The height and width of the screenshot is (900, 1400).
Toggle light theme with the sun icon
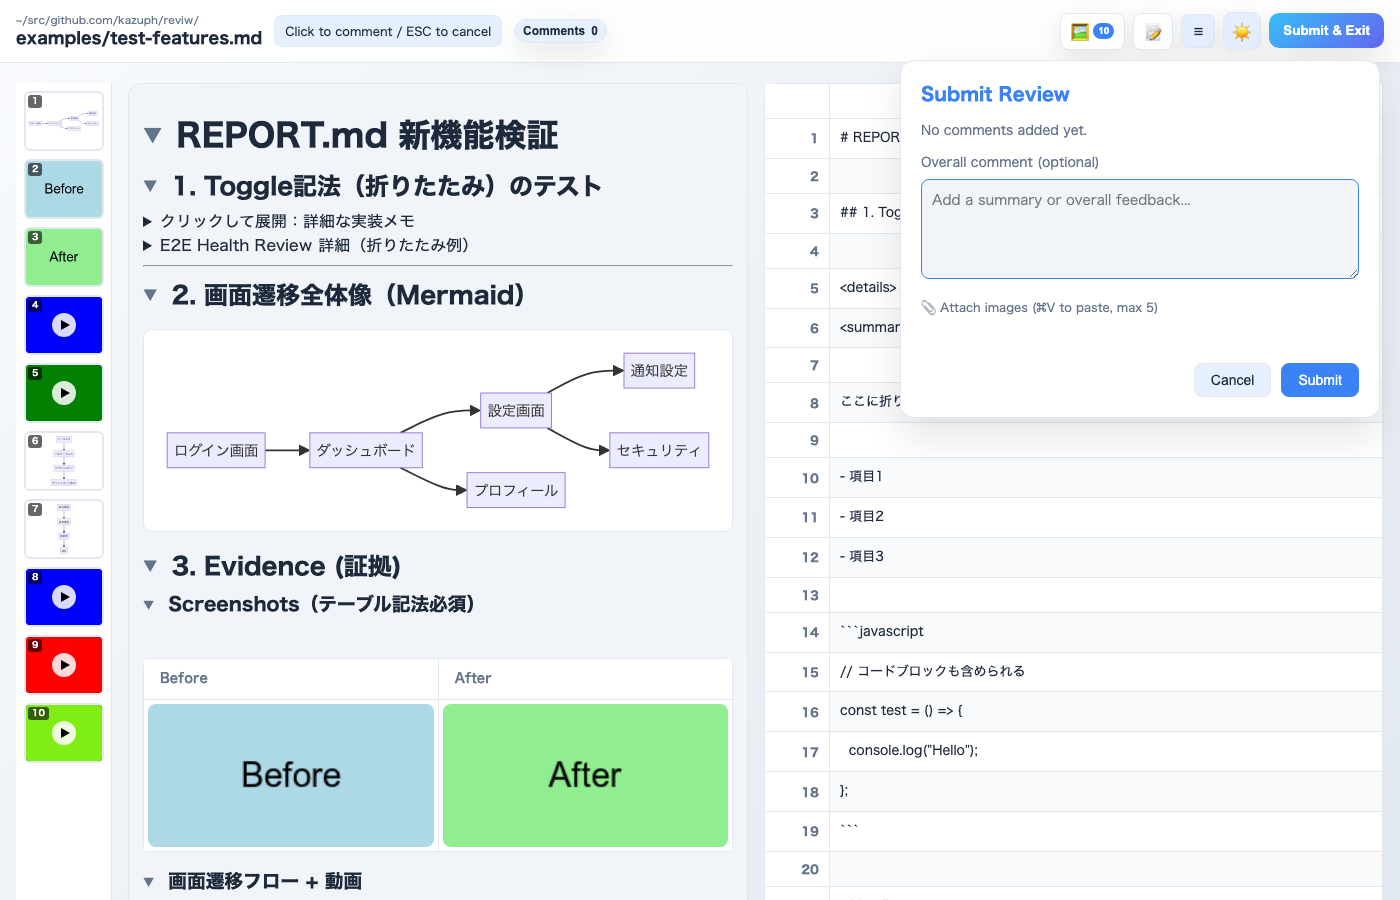(x=1242, y=31)
